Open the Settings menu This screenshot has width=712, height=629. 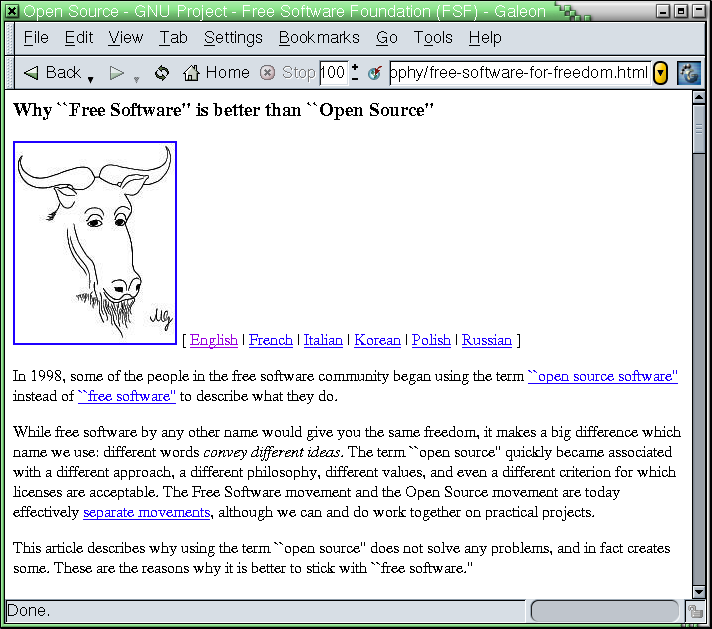pos(233,37)
